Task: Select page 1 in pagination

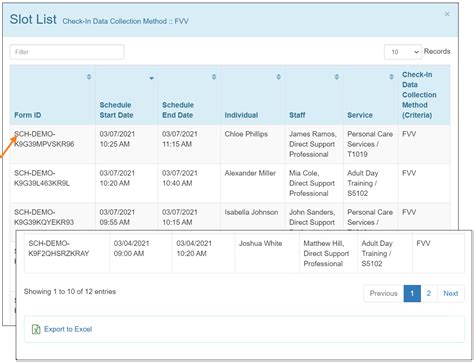Action: [412, 293]
